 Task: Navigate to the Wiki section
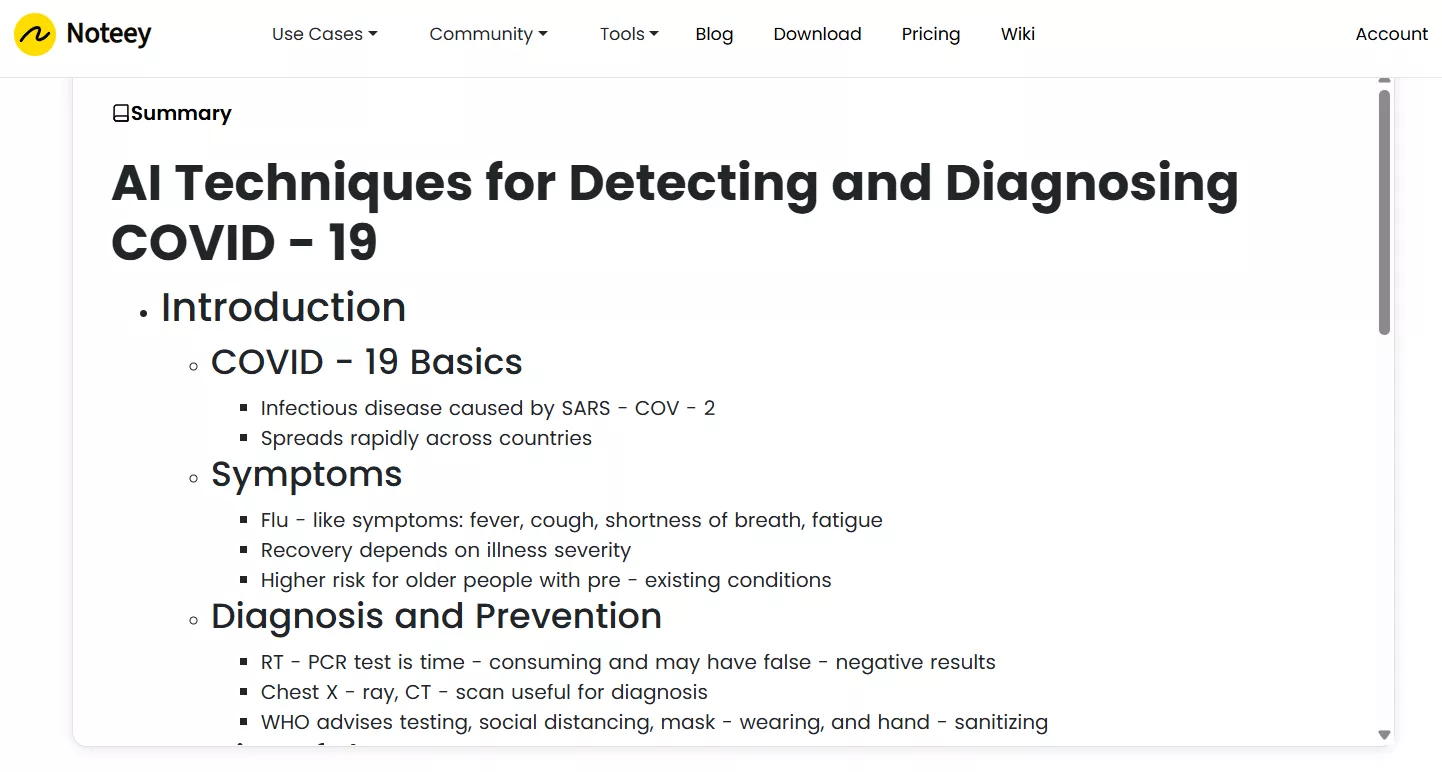point(1017,33)
